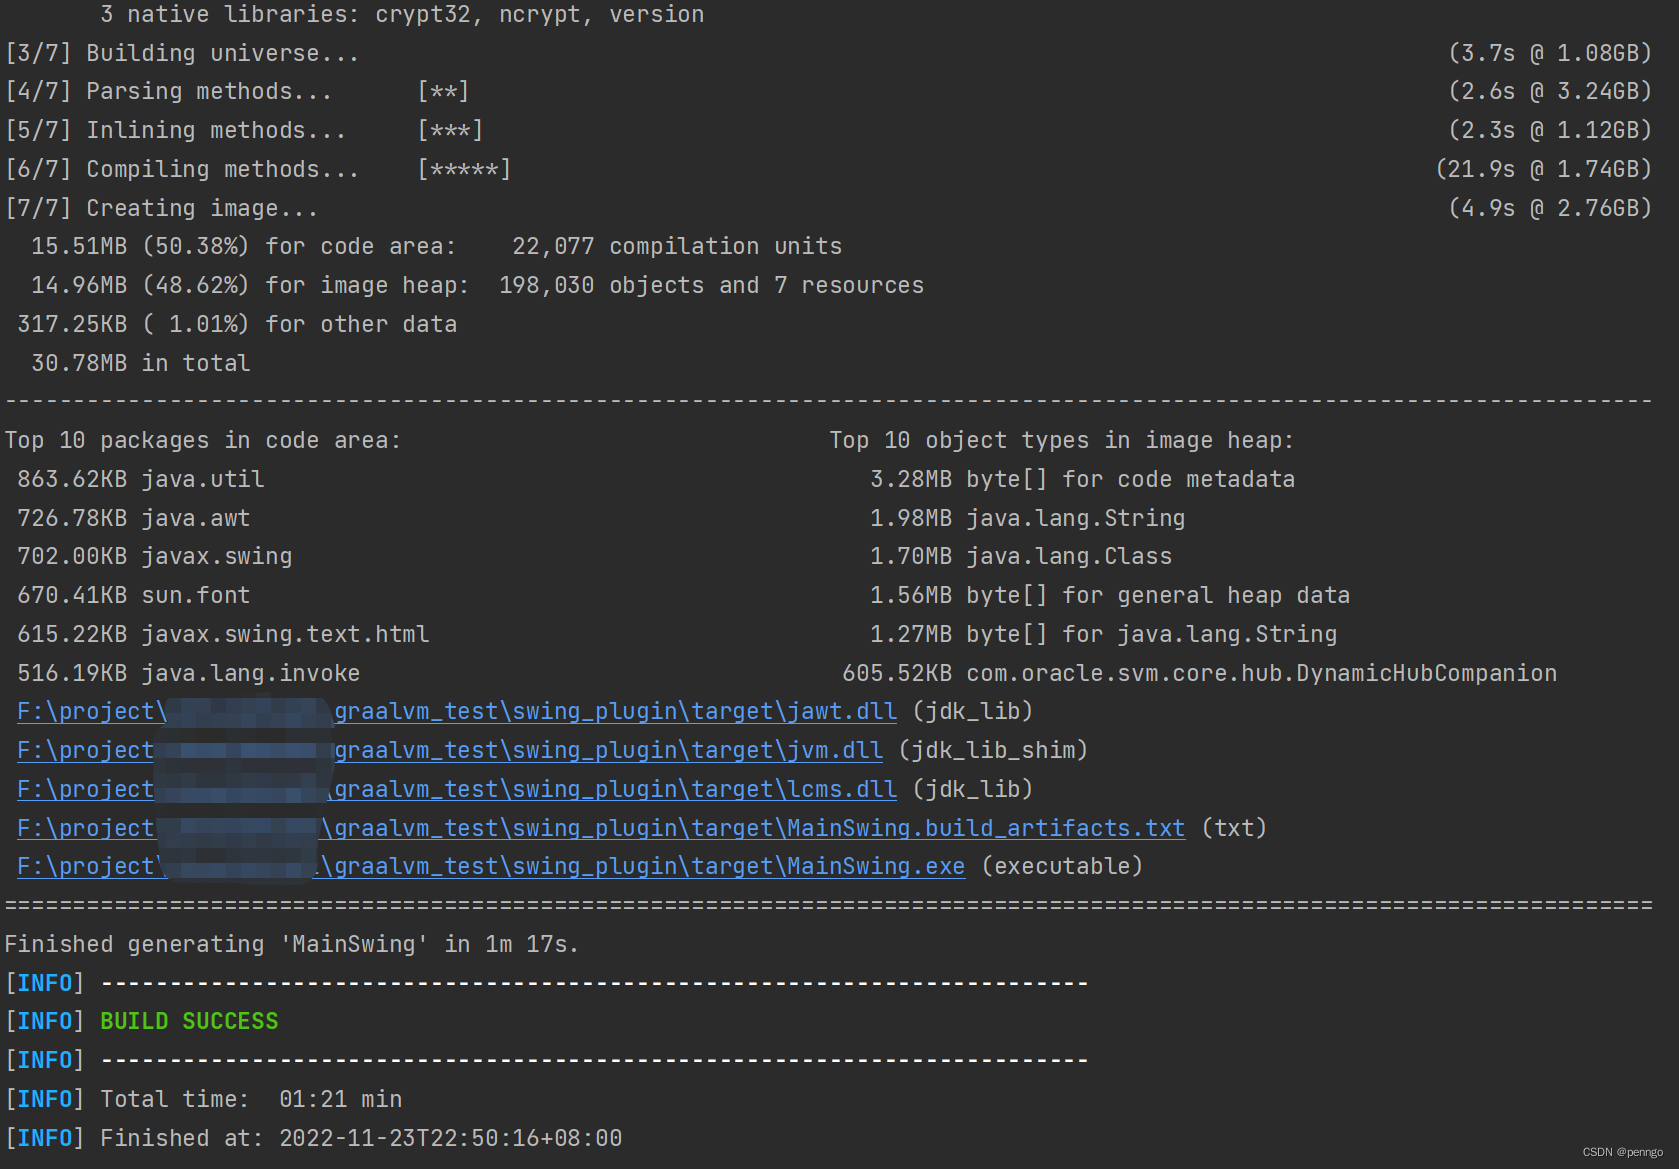
Task: Click the '516.19KB java.lang.invoke' row
Action: pyautogui.click(x=189, y=673)
